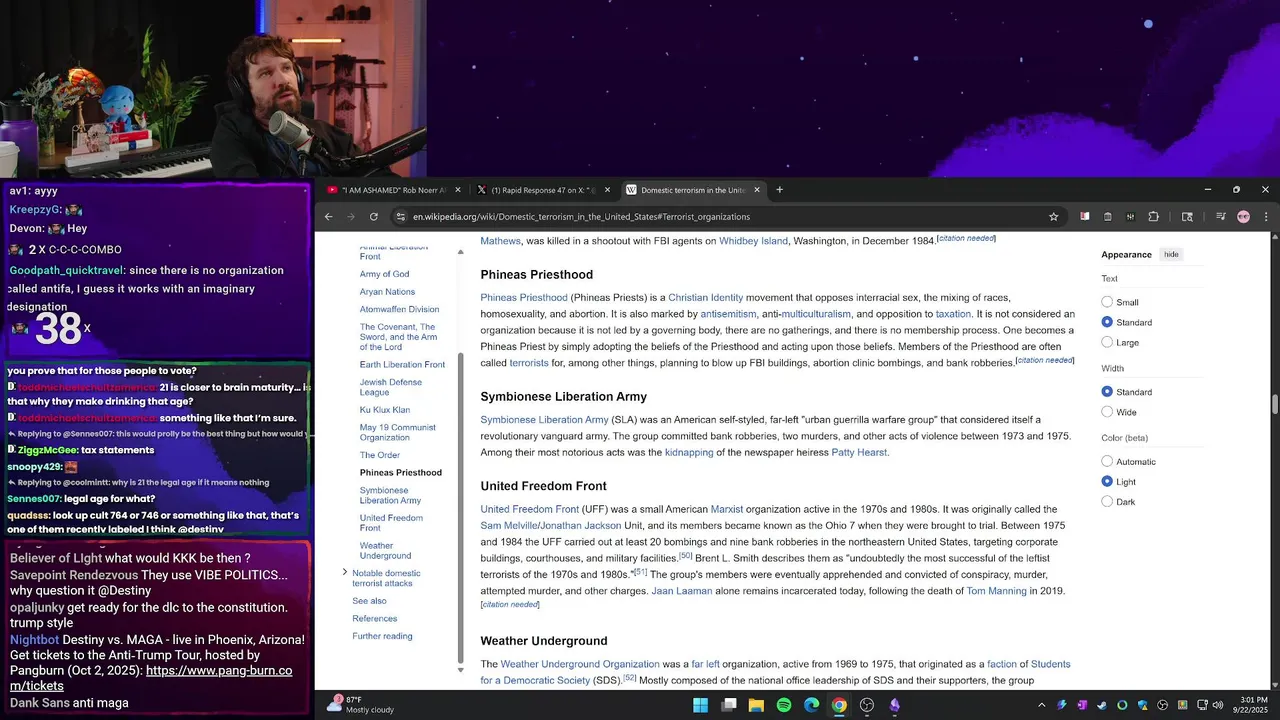Jump to Weather Underground in contents
1280x720 pixels.
click(x=385, y=551)
